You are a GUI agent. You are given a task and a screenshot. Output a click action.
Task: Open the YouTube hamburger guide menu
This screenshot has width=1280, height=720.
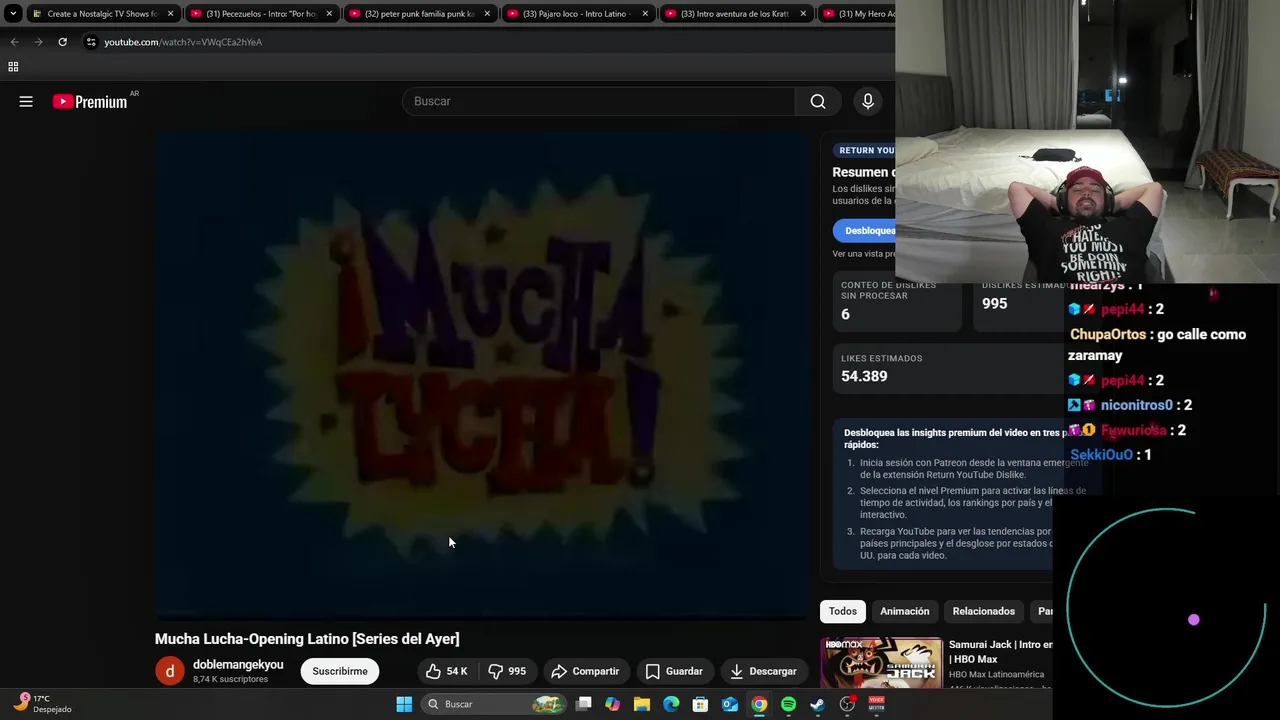point(26,101)
